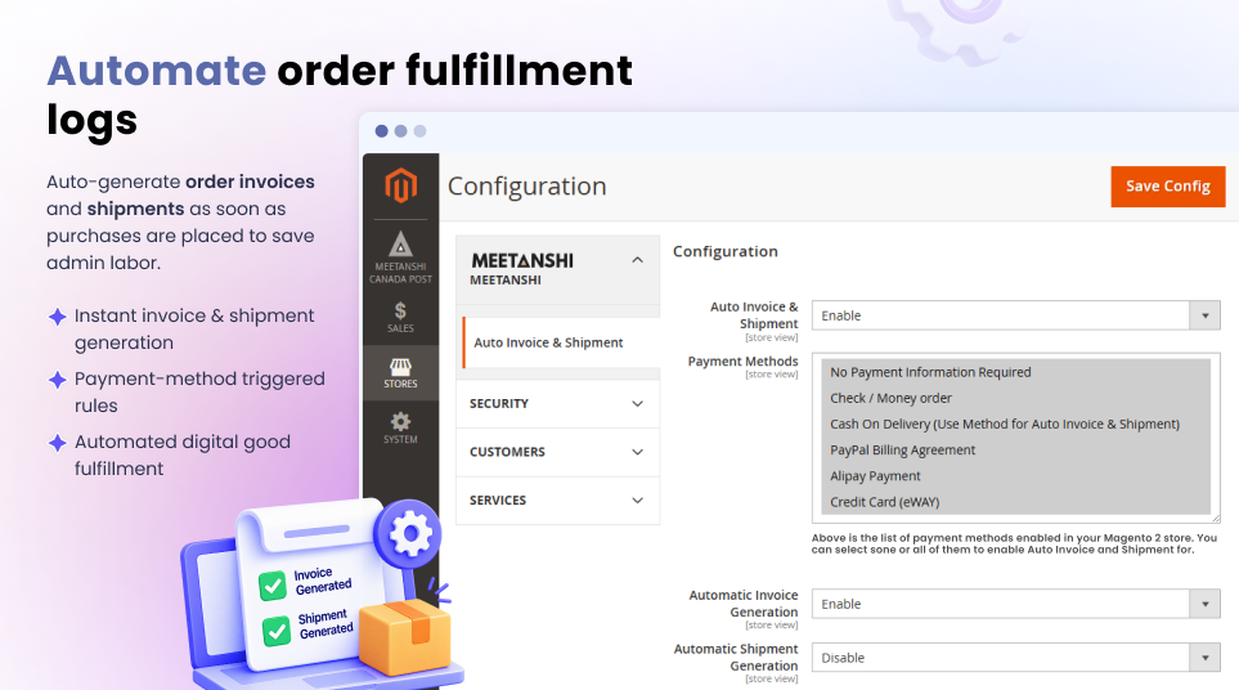Open the Automatic Shipment Generation dropdown
The width and height of the screenshot is (1239, 690).
[x=1016, y=658]
